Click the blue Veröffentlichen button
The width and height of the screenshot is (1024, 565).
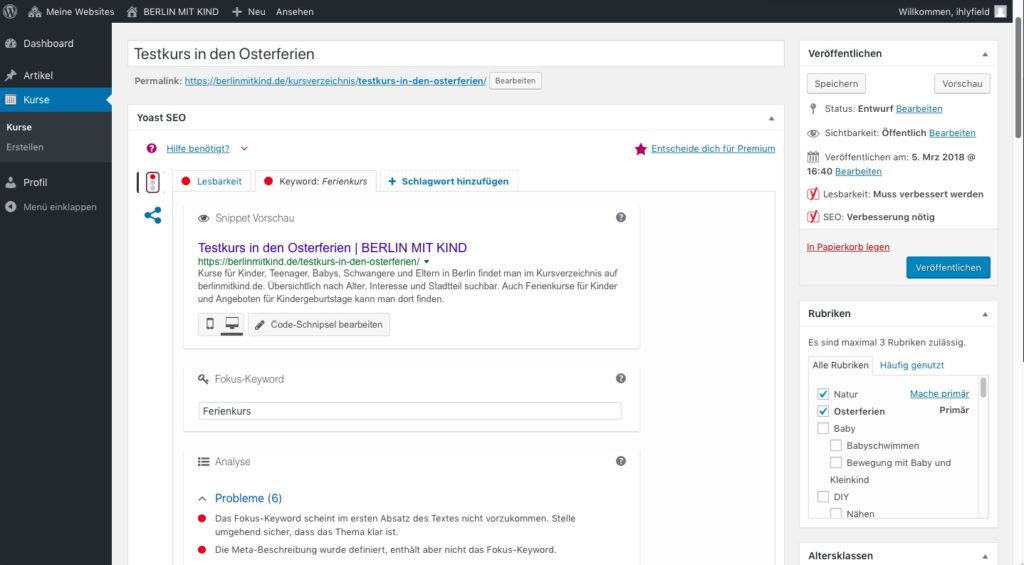948,267
